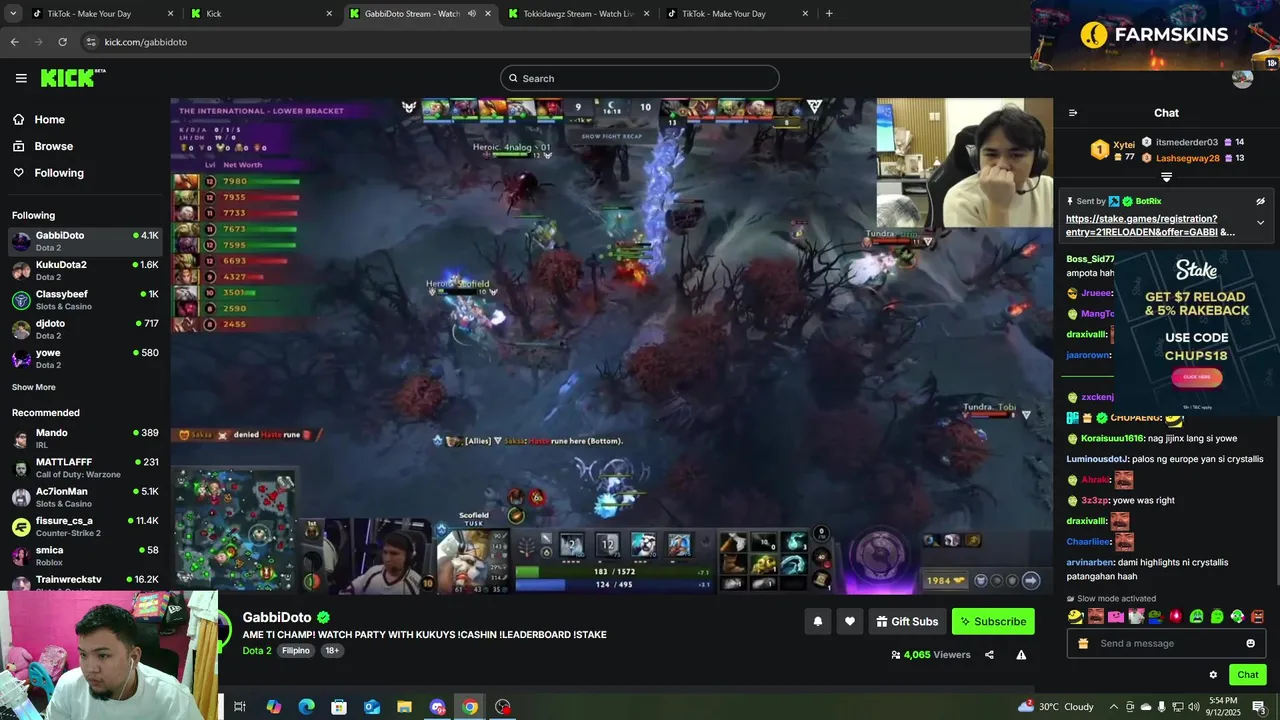Open recommended channel fissure_cs_a
This screenshot has width=1280, height=720.
(x=85, y=526)
